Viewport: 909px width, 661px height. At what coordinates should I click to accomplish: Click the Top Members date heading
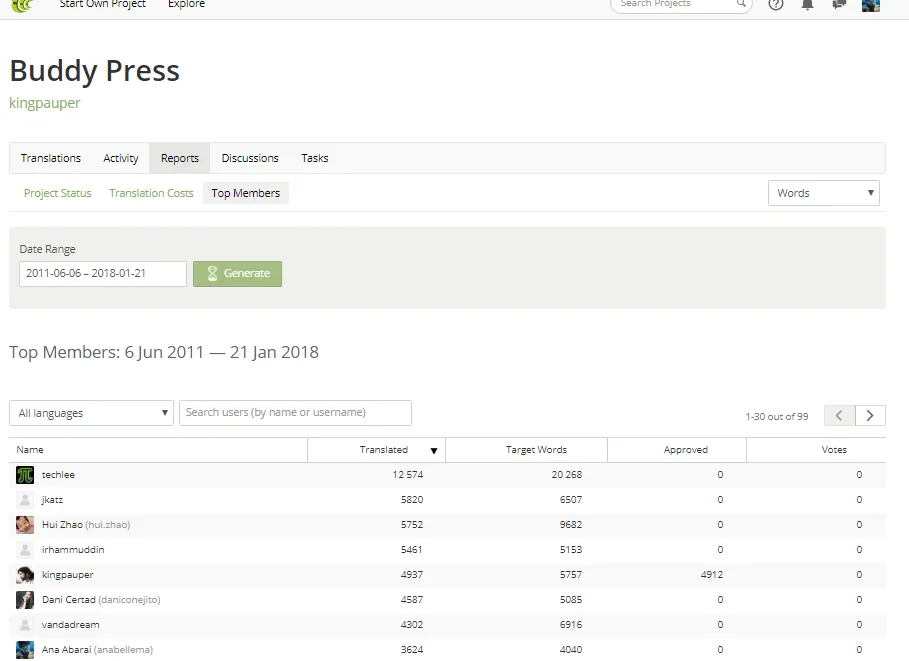coord(164,353)
